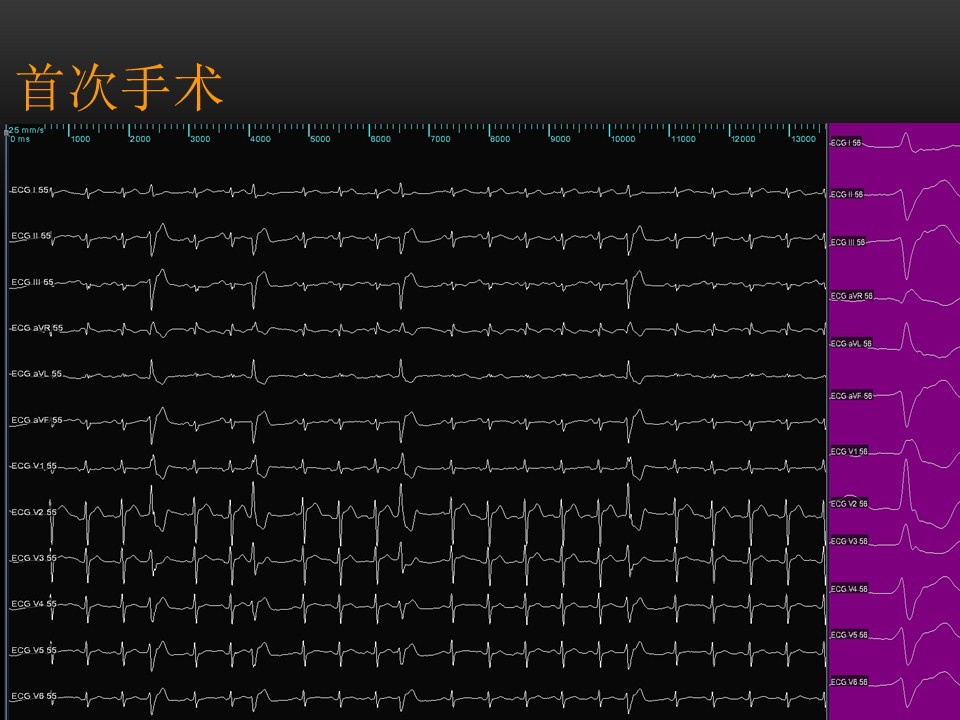960x720 pixels.
Task: Click the 3000 ms mark on time ruler
Action: [200, 139]
